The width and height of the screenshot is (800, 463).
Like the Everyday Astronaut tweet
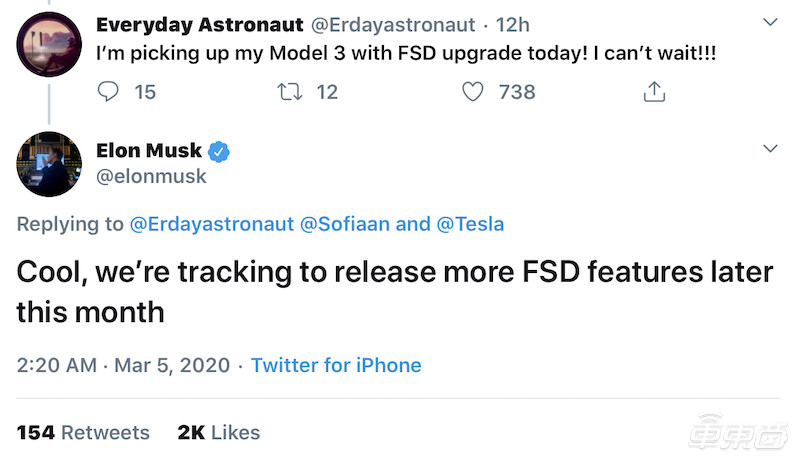coord(473,92)
